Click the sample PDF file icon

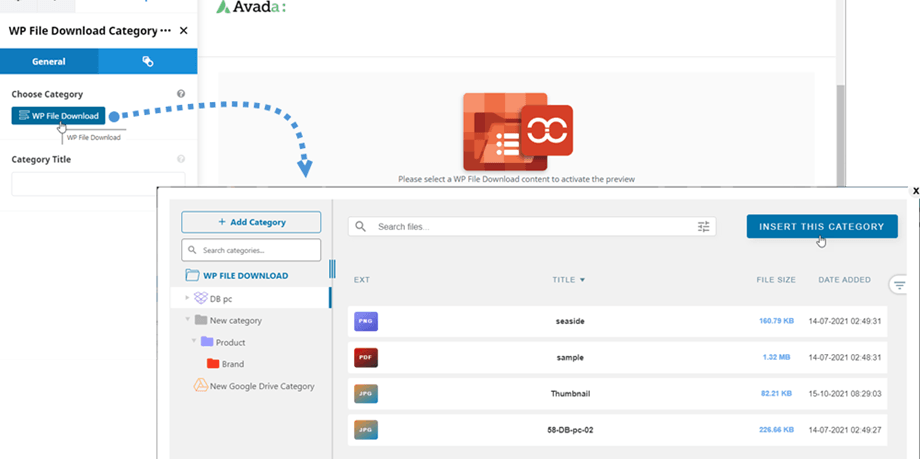click(365, 357)
